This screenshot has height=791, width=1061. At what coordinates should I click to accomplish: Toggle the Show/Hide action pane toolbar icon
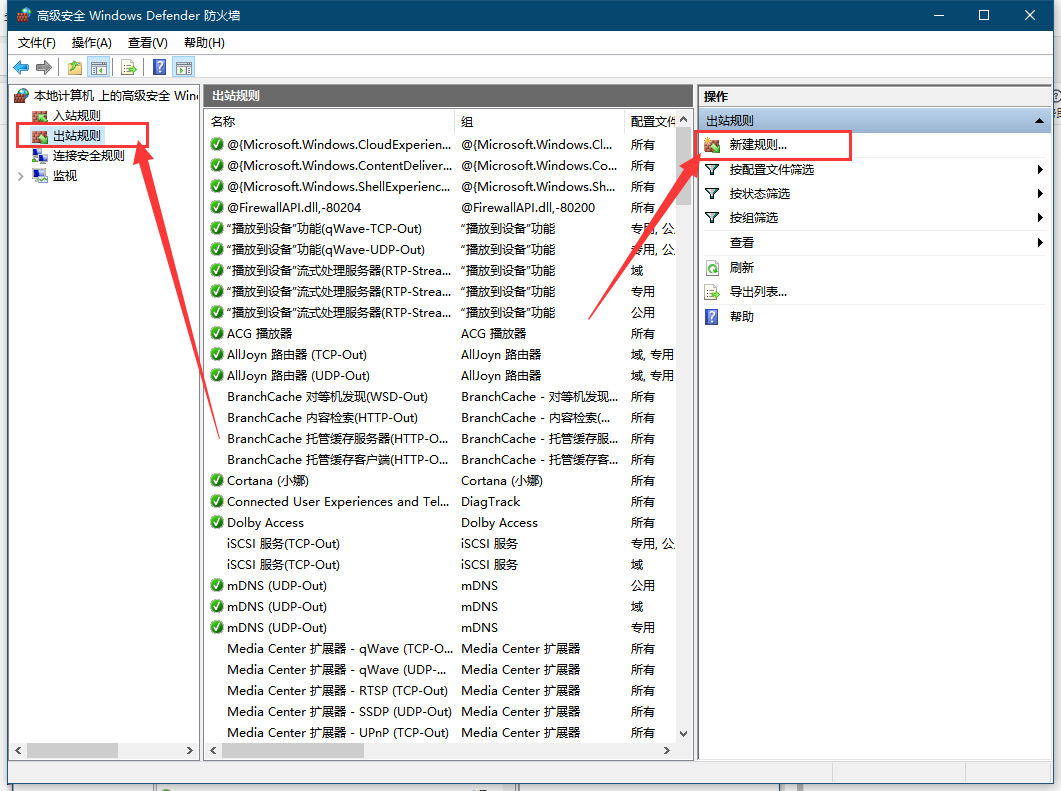tap(183, 67)
